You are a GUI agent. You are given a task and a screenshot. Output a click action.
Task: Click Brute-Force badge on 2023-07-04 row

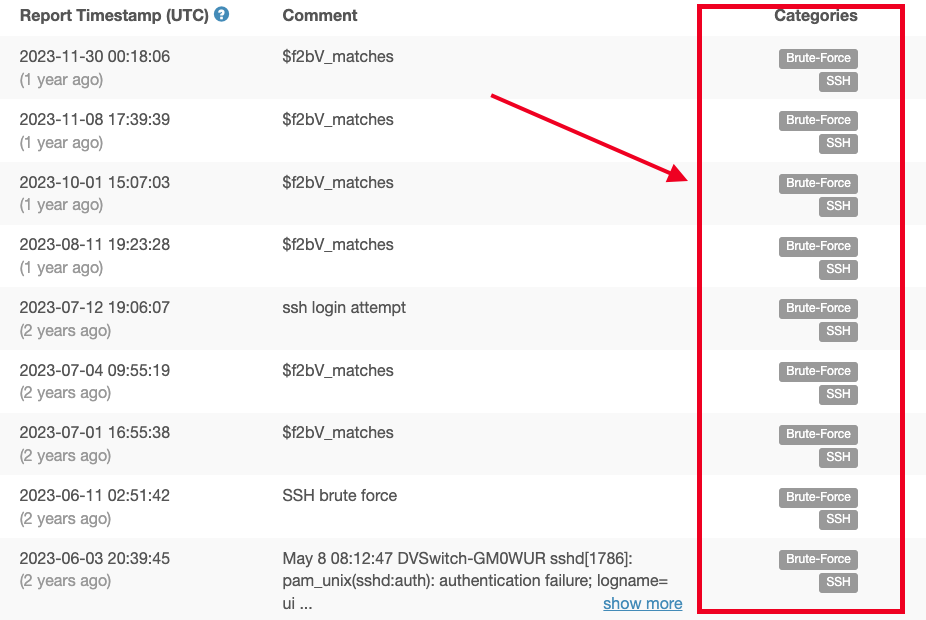(x=818, y=371)
